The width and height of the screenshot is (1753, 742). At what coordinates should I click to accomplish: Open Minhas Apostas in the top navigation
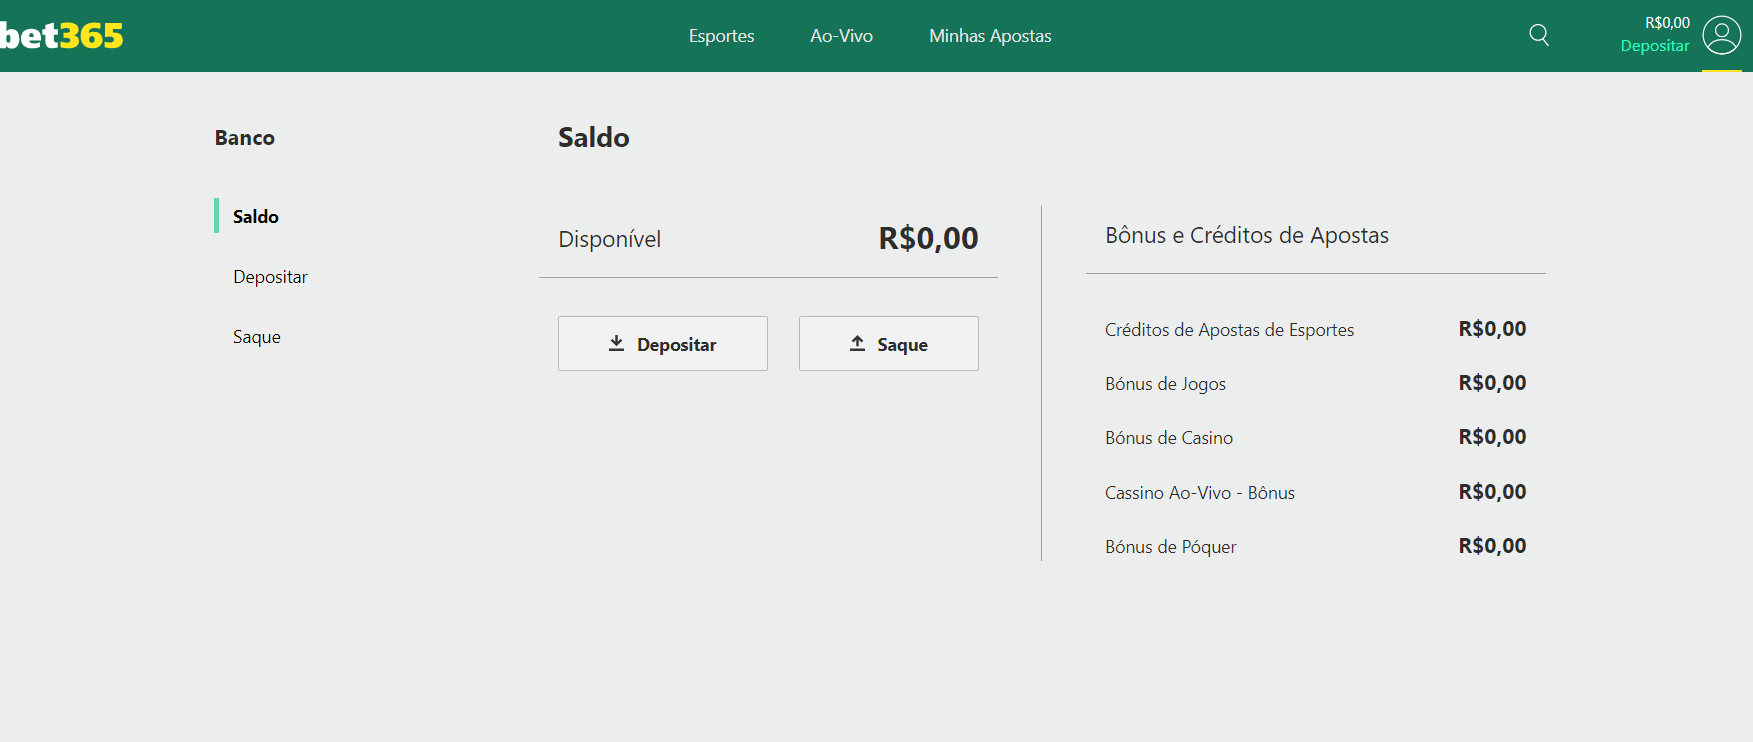point(990,36)
